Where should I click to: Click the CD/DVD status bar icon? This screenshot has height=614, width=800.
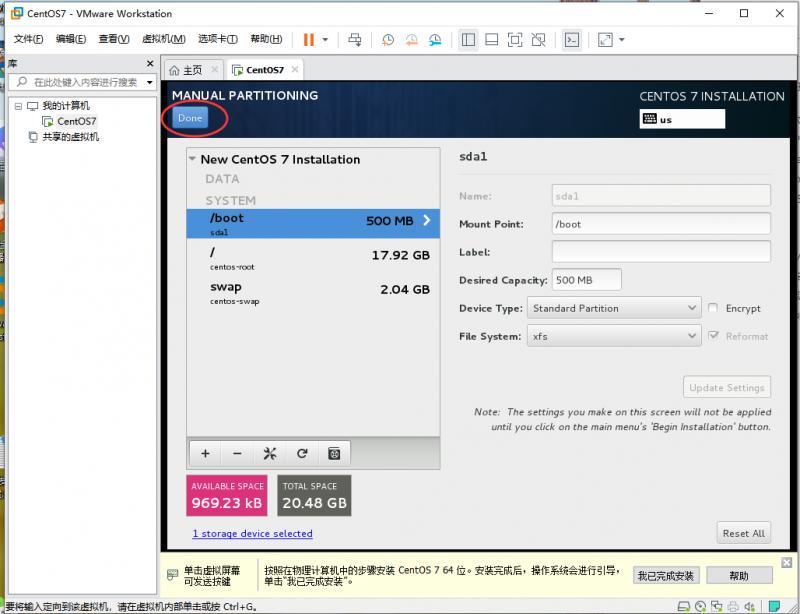click(700, 606)
